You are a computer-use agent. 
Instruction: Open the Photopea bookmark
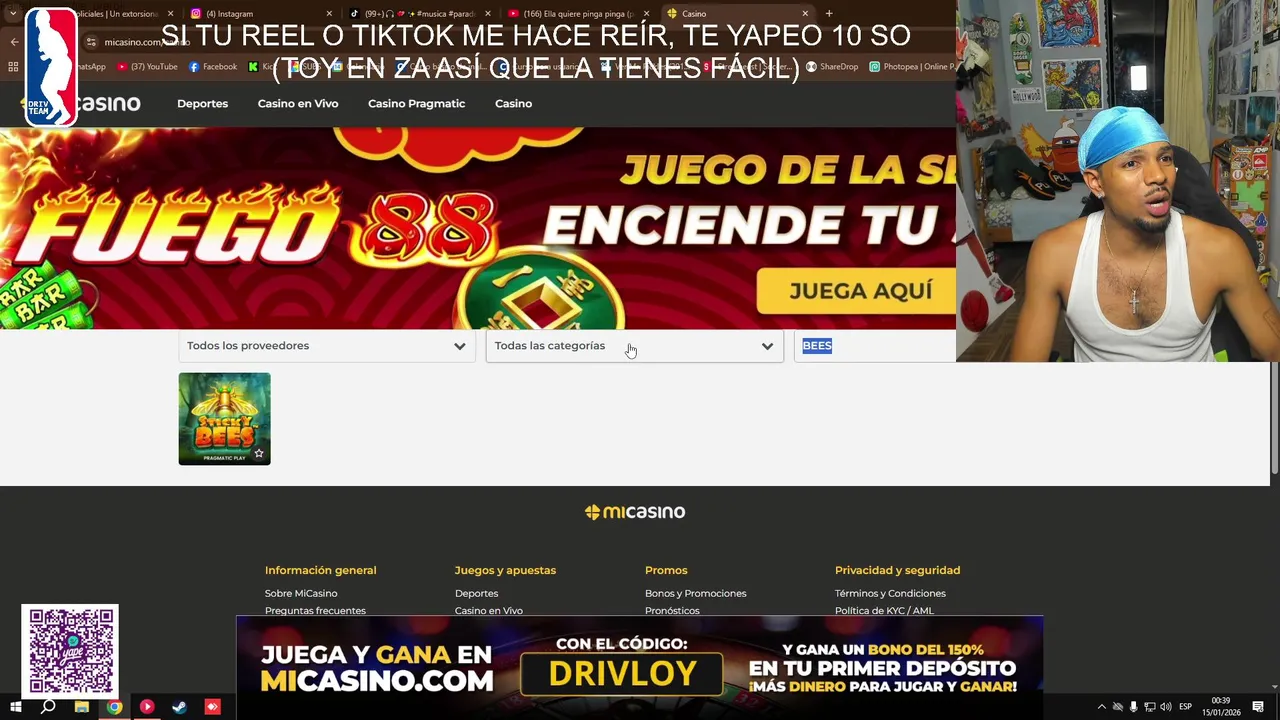912,67
